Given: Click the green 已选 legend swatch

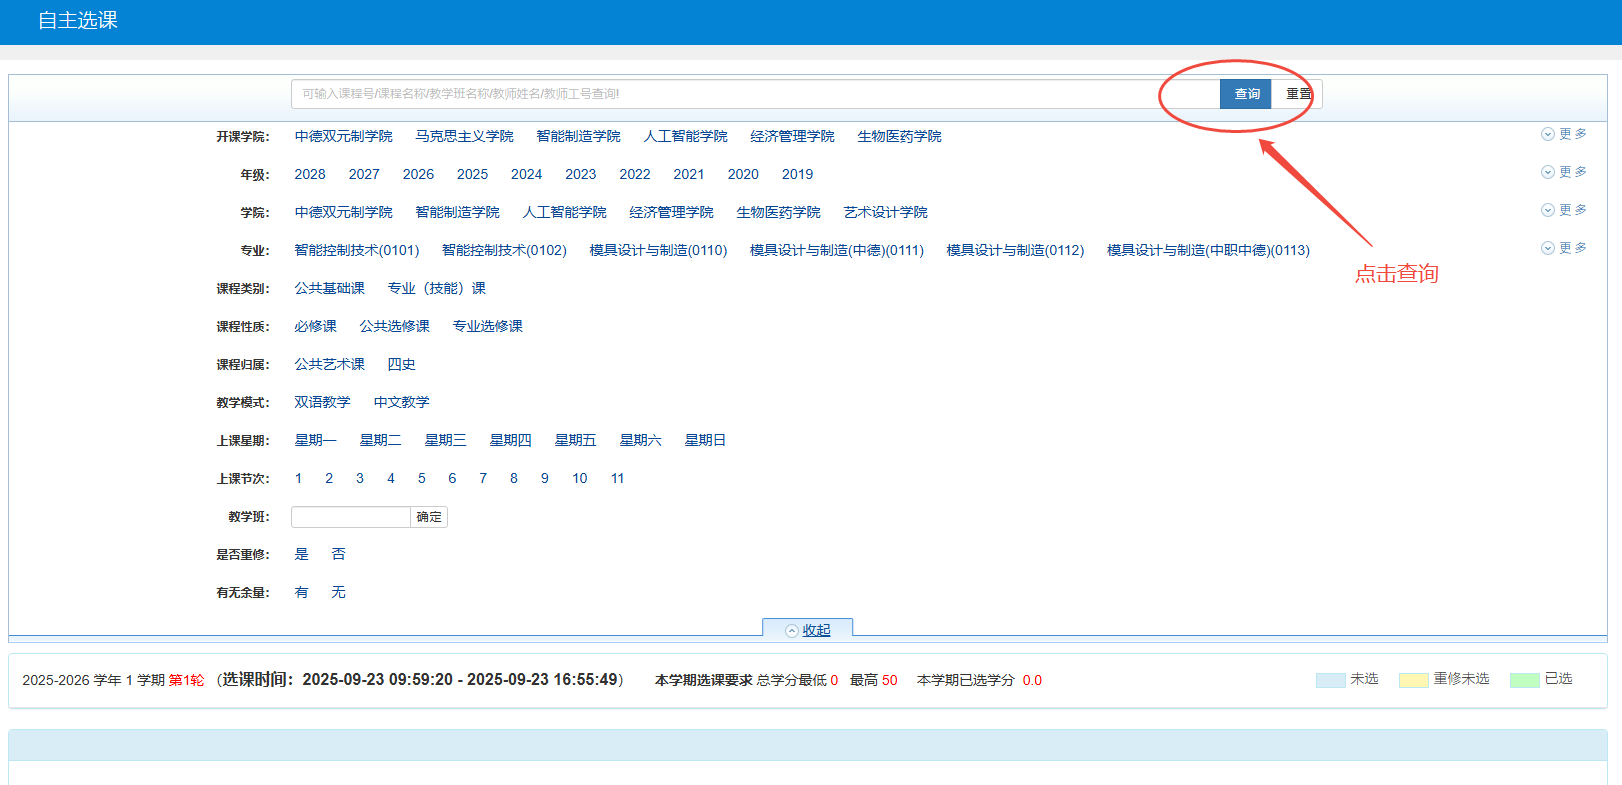Looking at the screenshot, I should coord(1524,680).
